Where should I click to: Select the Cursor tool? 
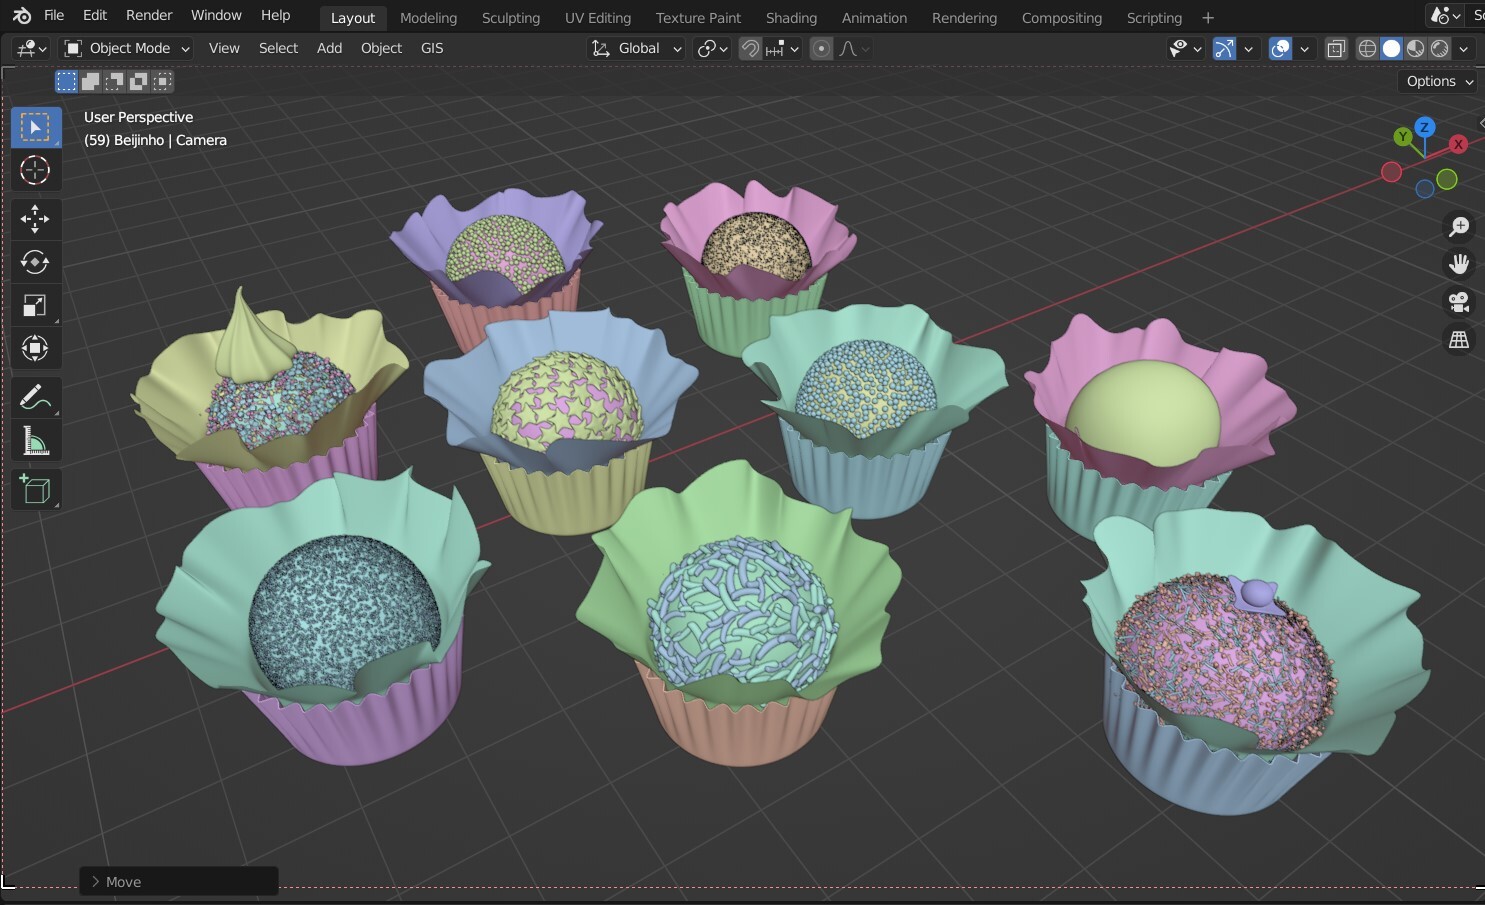click(35, 171)
